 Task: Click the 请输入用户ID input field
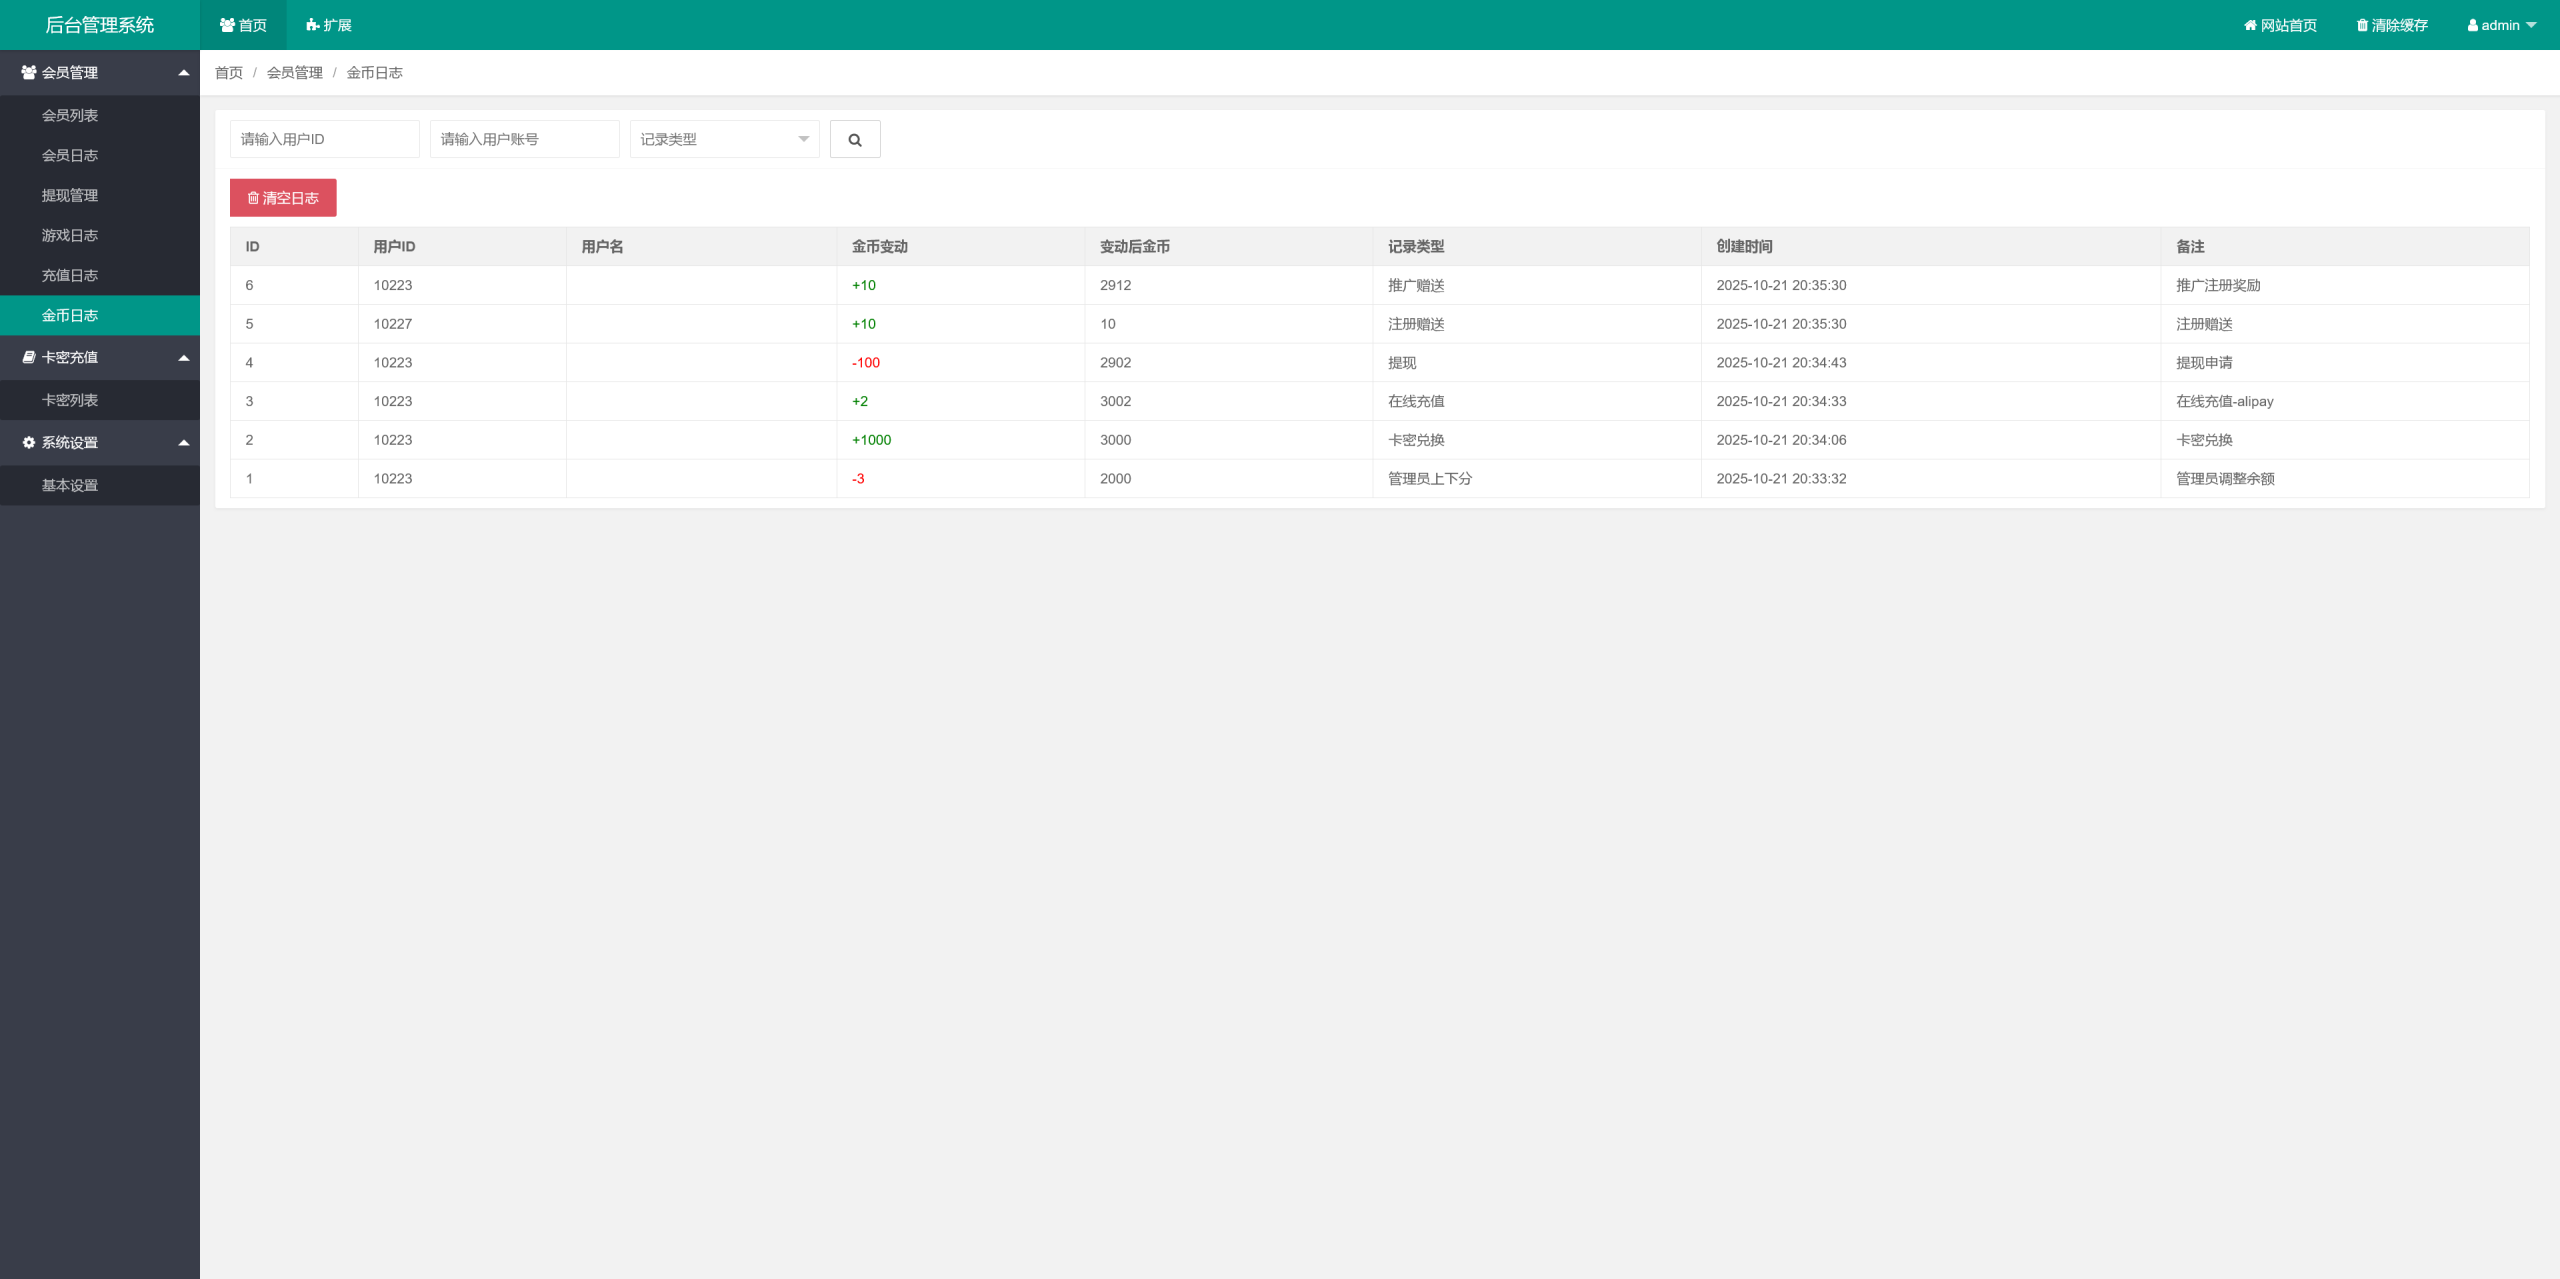click(324, 139)
